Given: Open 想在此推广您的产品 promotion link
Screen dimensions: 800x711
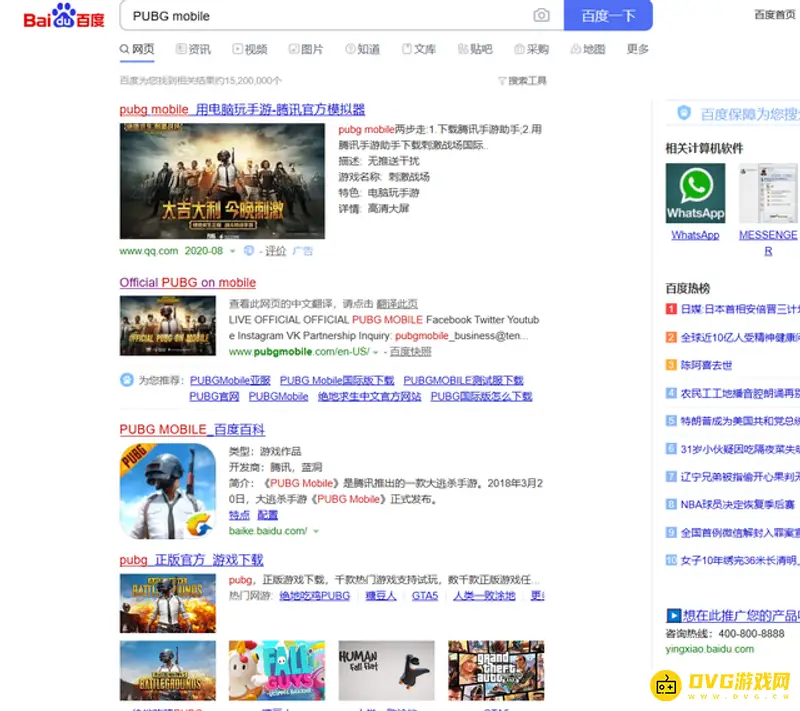Looking at the screenshot, I should coord(741,616).
